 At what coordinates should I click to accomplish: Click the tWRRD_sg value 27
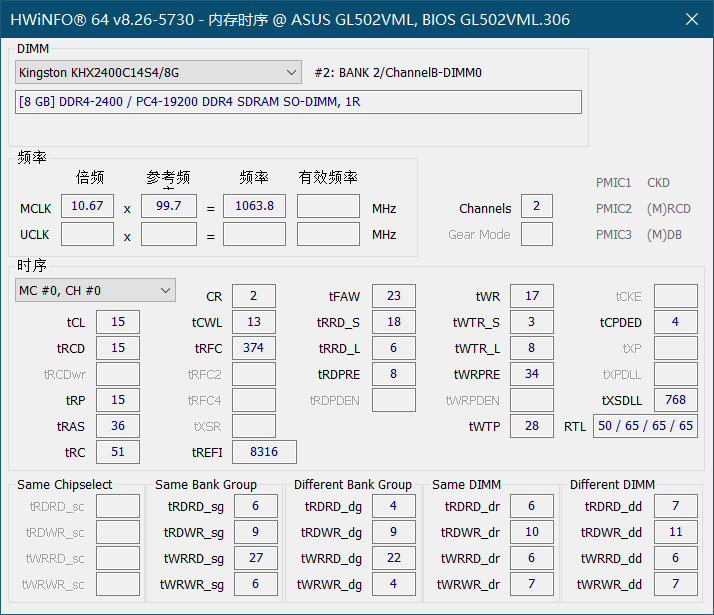click(x=256, y=558)
